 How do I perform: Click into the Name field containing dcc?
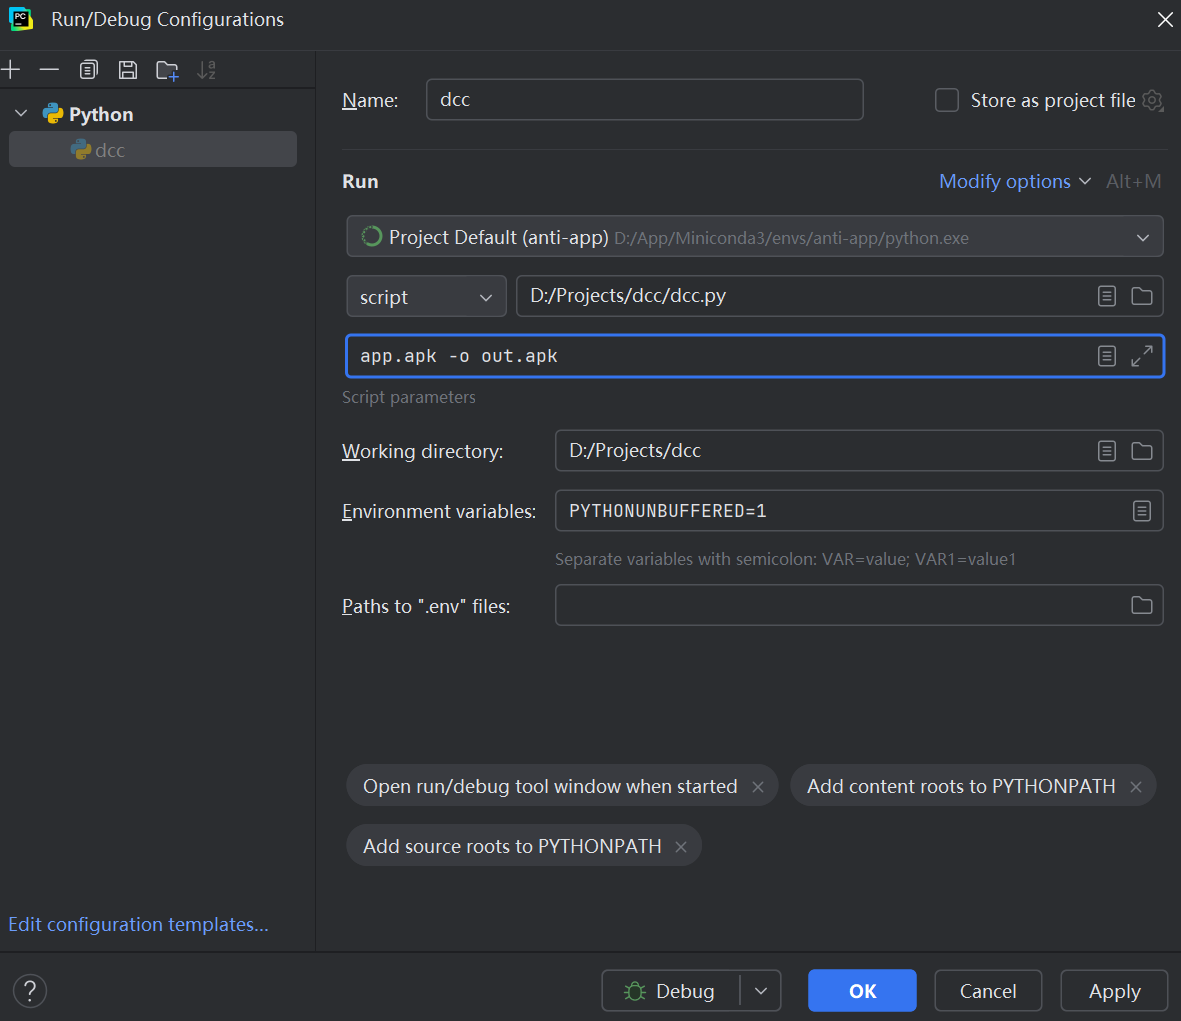click(645, 99)
